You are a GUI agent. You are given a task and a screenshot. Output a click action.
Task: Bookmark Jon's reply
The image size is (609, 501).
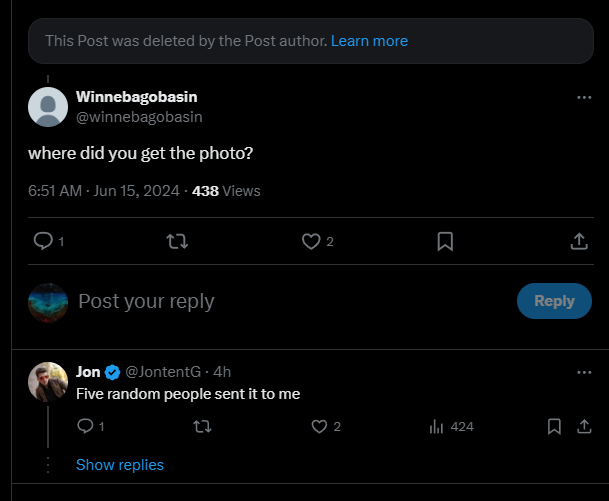pos(554,426)
